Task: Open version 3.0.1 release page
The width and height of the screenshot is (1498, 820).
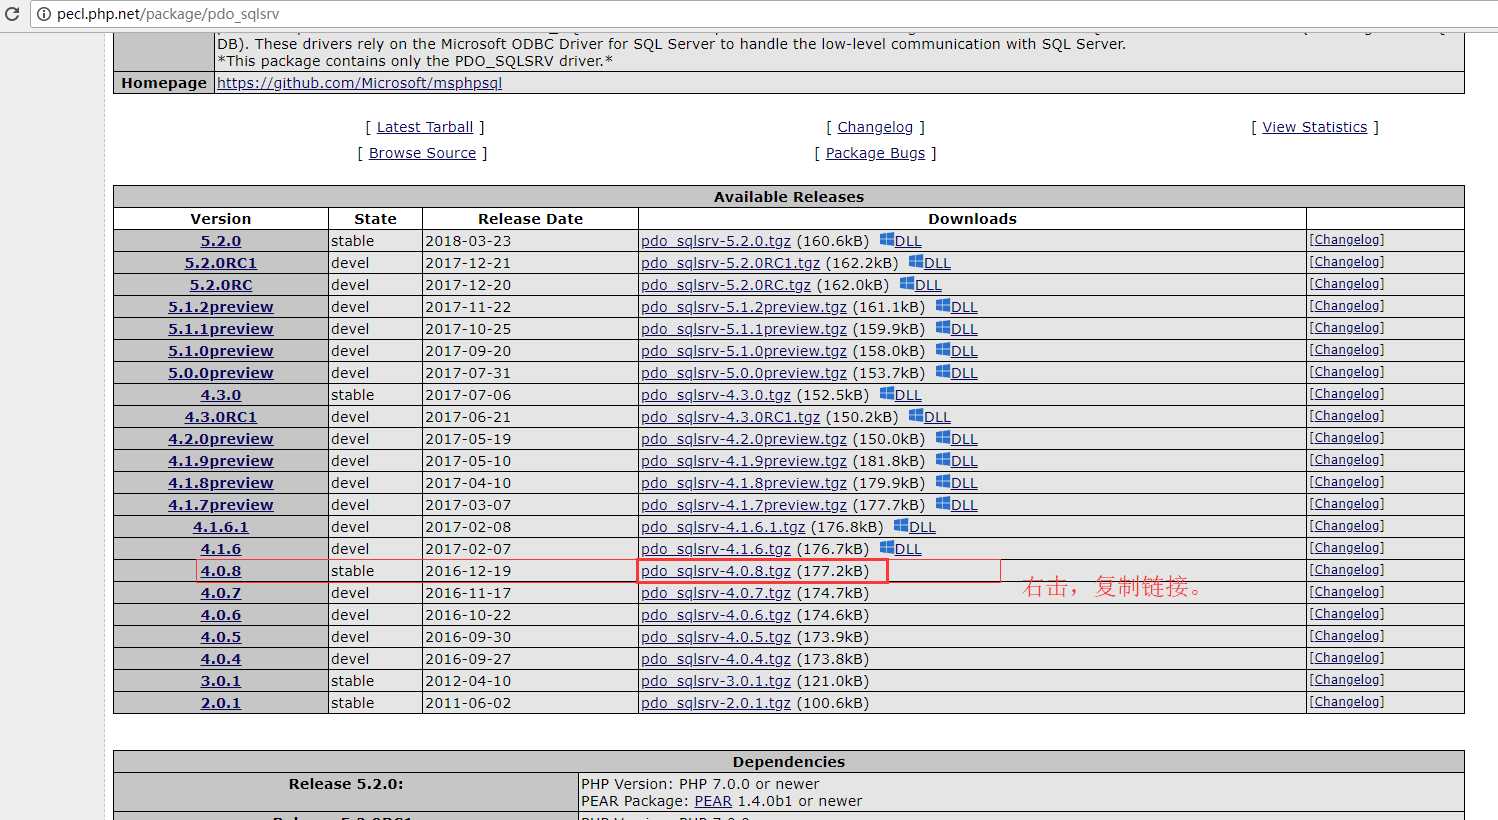Action: (x=221, y=681)
